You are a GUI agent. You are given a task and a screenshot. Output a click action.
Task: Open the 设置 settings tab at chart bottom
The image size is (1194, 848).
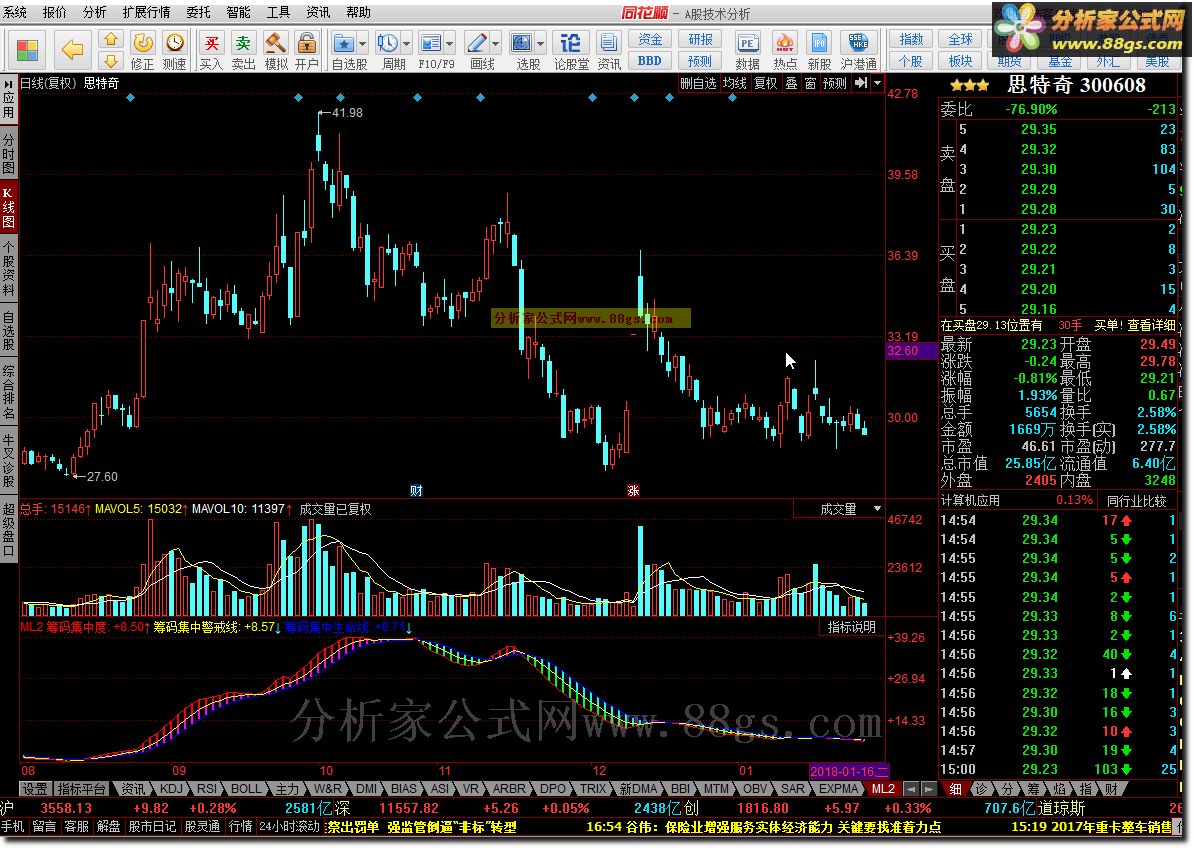[35, 789]
